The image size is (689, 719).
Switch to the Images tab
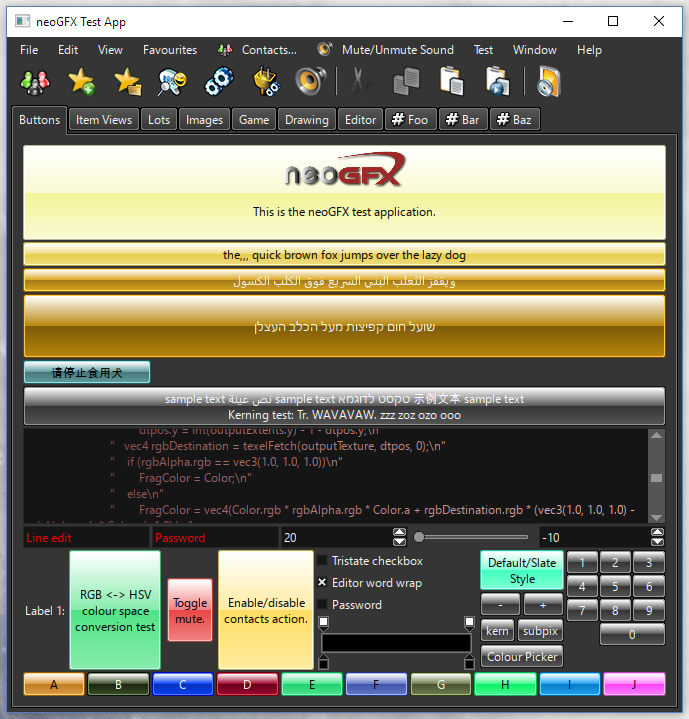[204, 120]
